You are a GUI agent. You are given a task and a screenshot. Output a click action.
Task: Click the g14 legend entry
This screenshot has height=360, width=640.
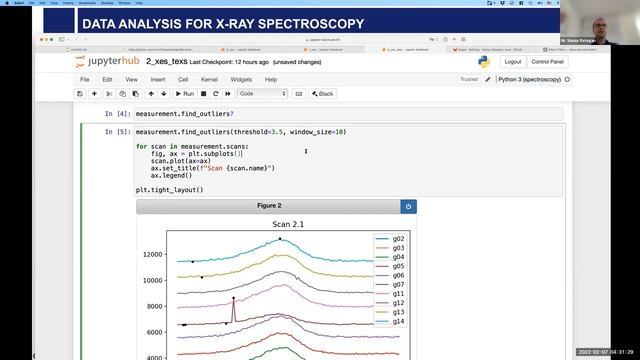pos(390,321)
